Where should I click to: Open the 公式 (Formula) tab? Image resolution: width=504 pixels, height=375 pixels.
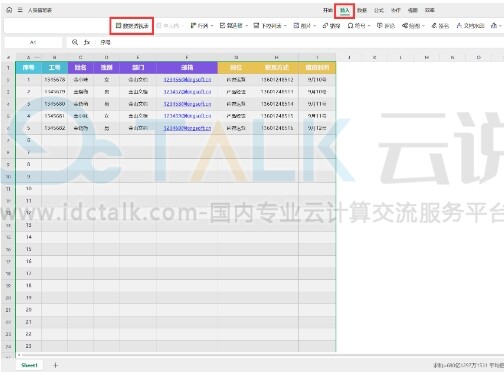pyautogui.click(x=379, y=10)
